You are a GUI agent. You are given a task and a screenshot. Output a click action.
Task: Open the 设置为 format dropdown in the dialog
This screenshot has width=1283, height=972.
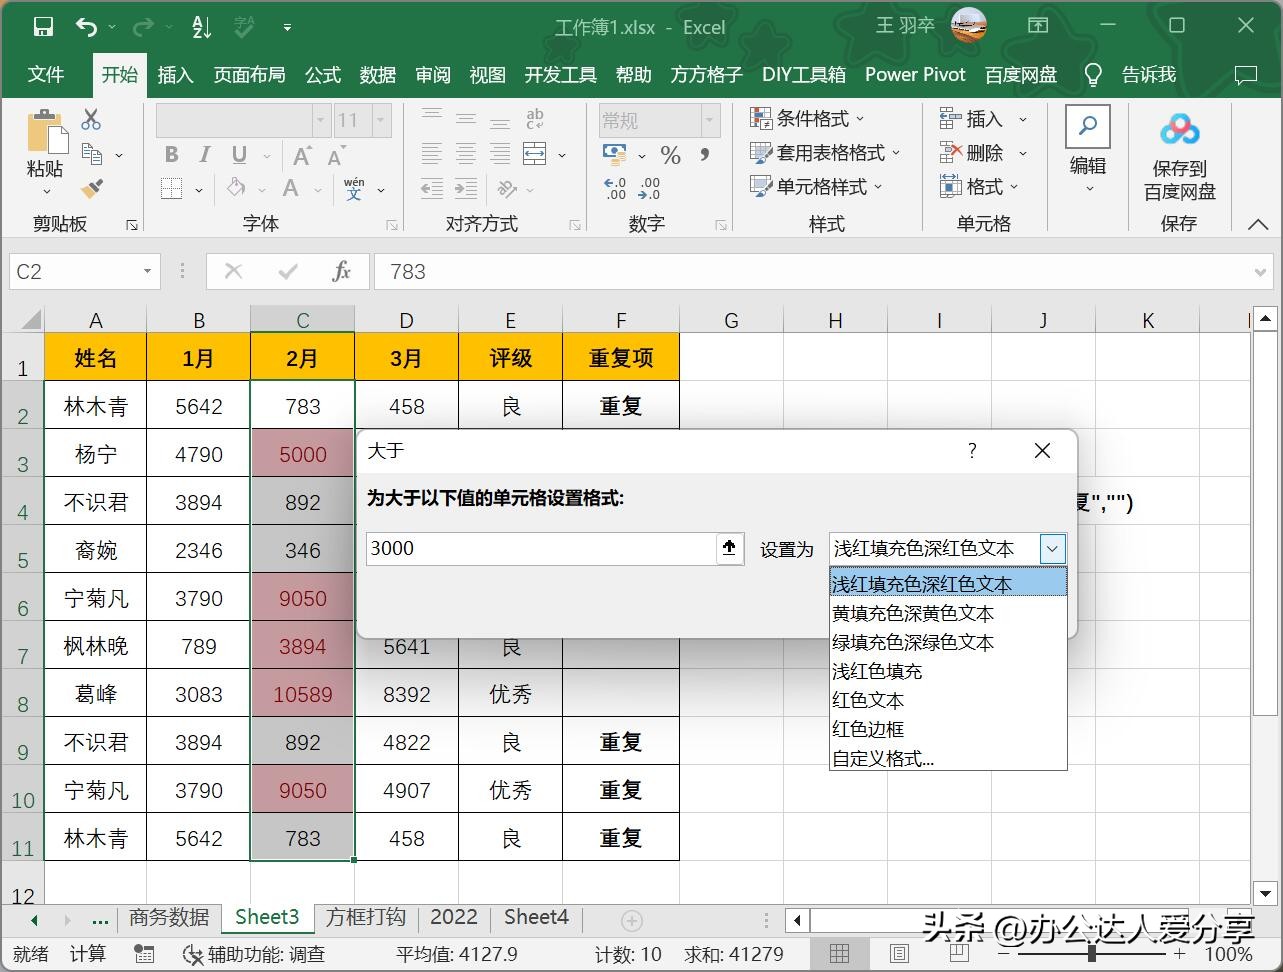pos(1052,548)
